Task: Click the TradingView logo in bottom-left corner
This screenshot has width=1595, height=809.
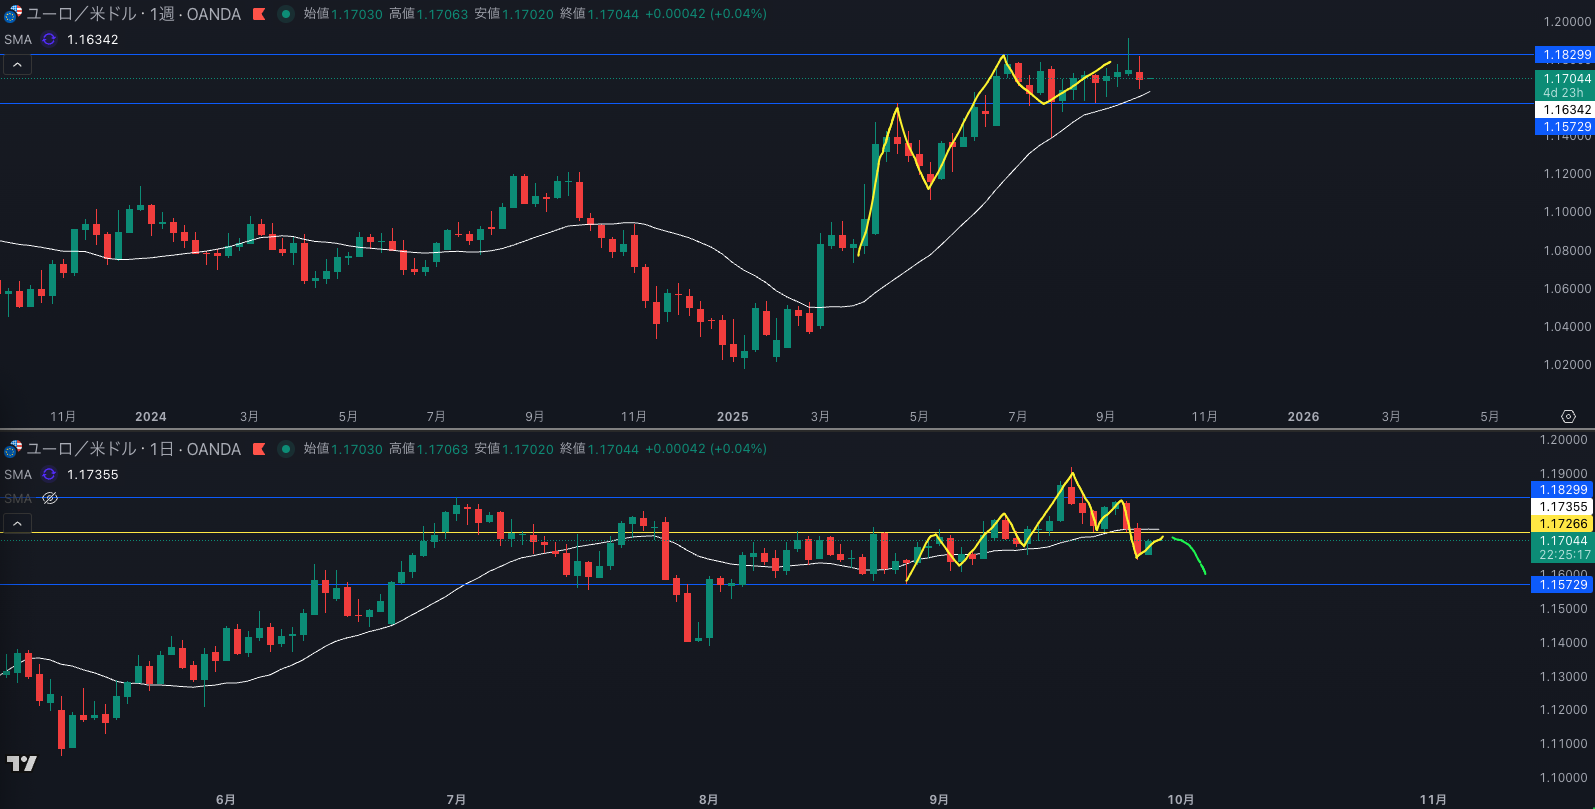Action: (x=21, y=764)
